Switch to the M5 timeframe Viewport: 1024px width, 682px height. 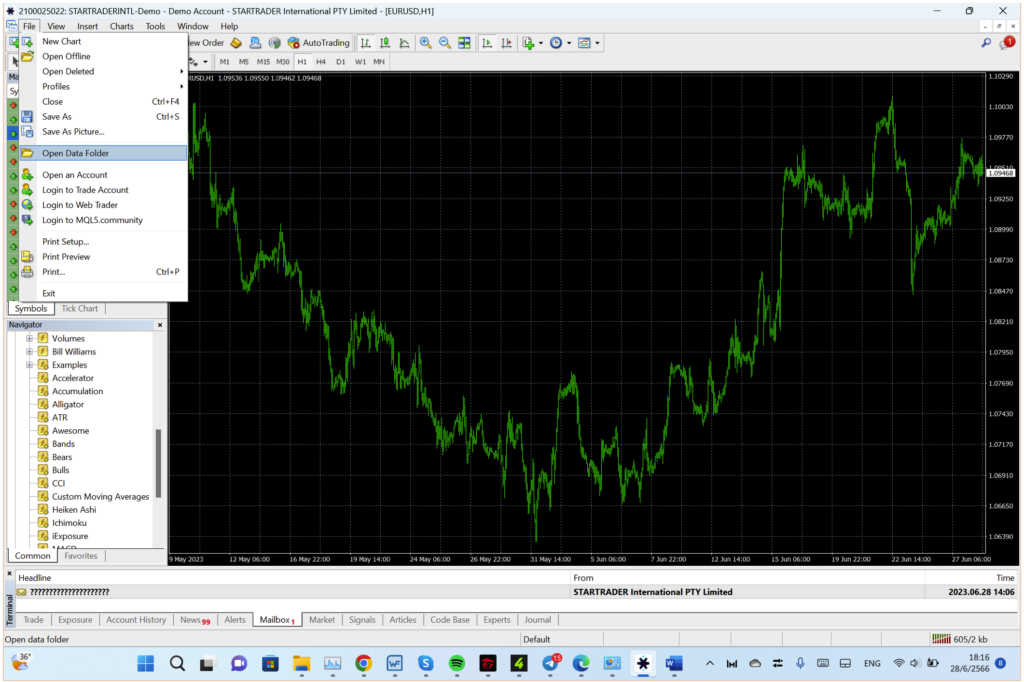[x=244, y=62]
